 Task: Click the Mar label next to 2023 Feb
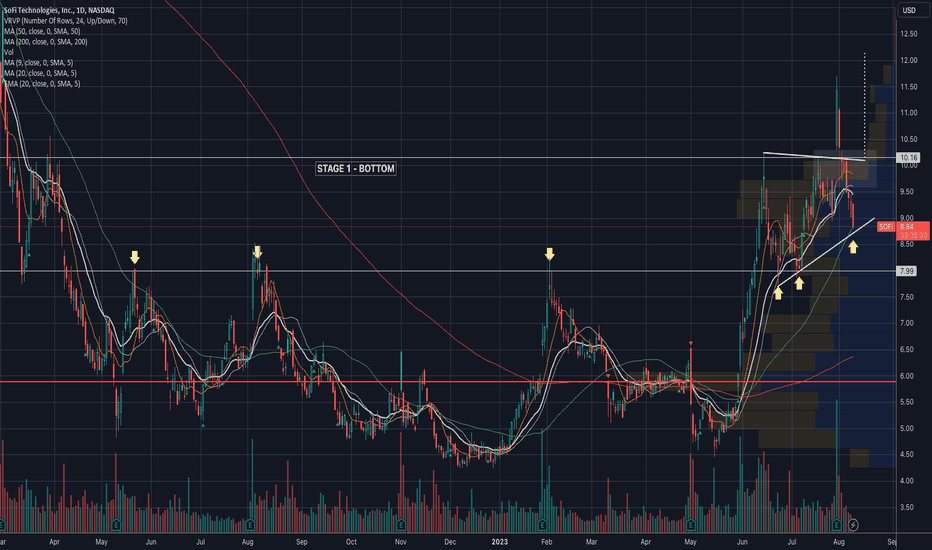click(x=591, y=542)
